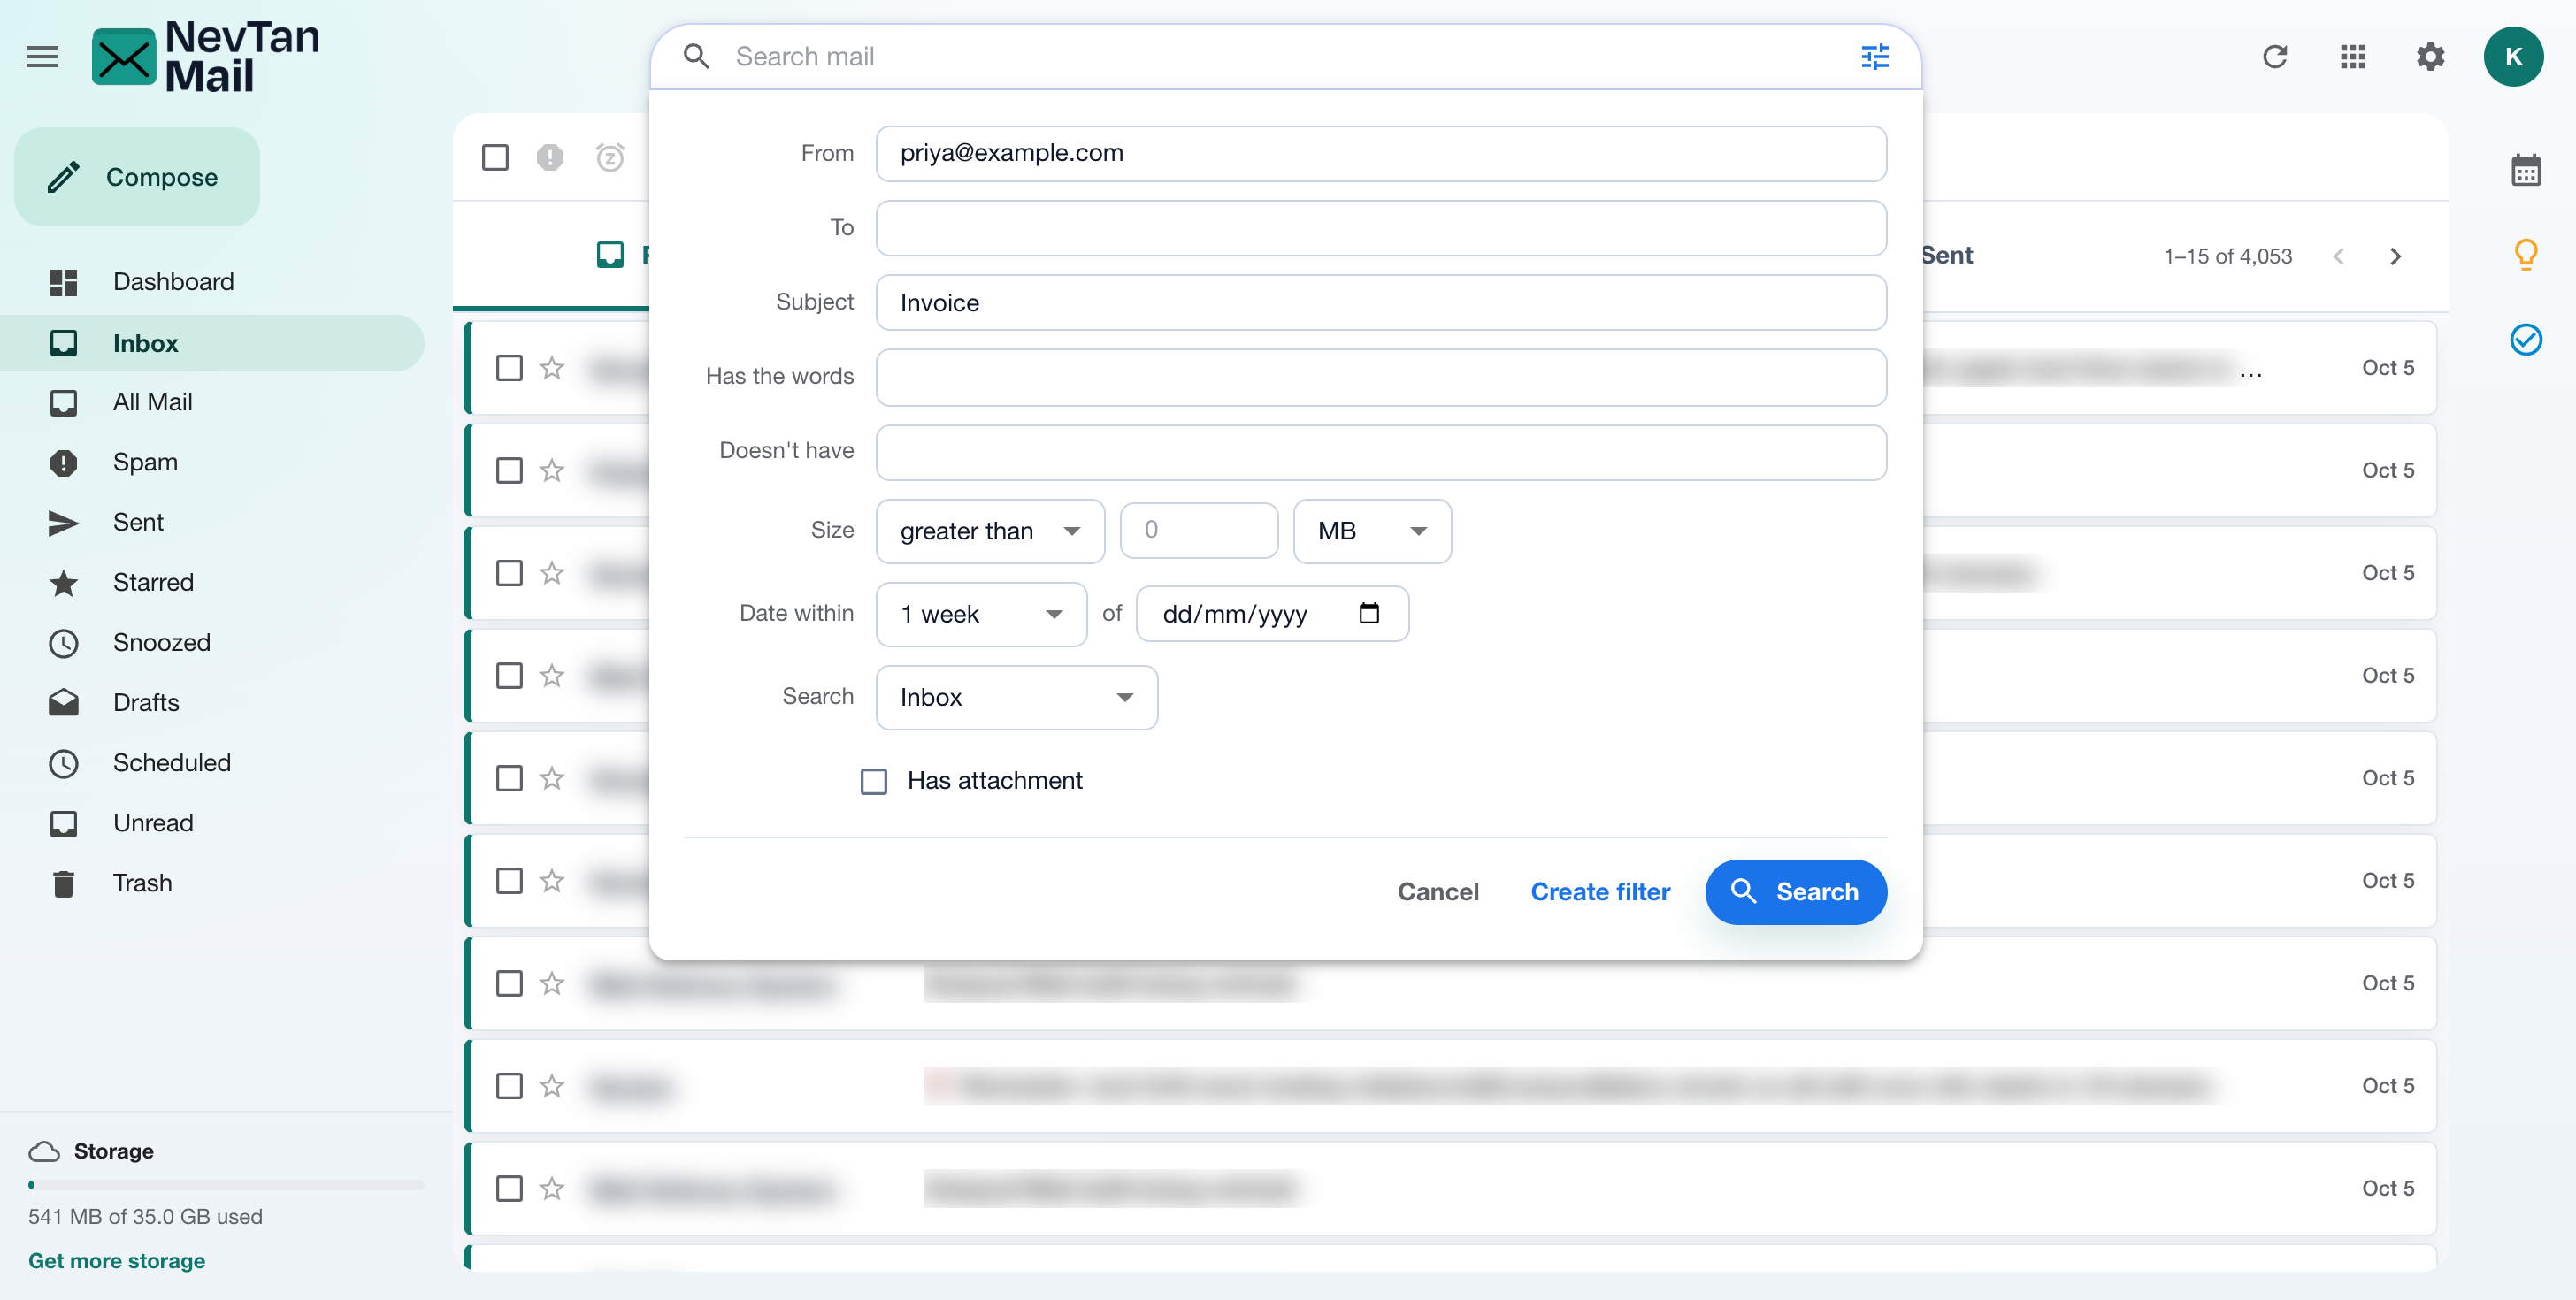Focus the From field with priya@example.com
This screenshot has width=2576, height=1300.
(1381, 153)
